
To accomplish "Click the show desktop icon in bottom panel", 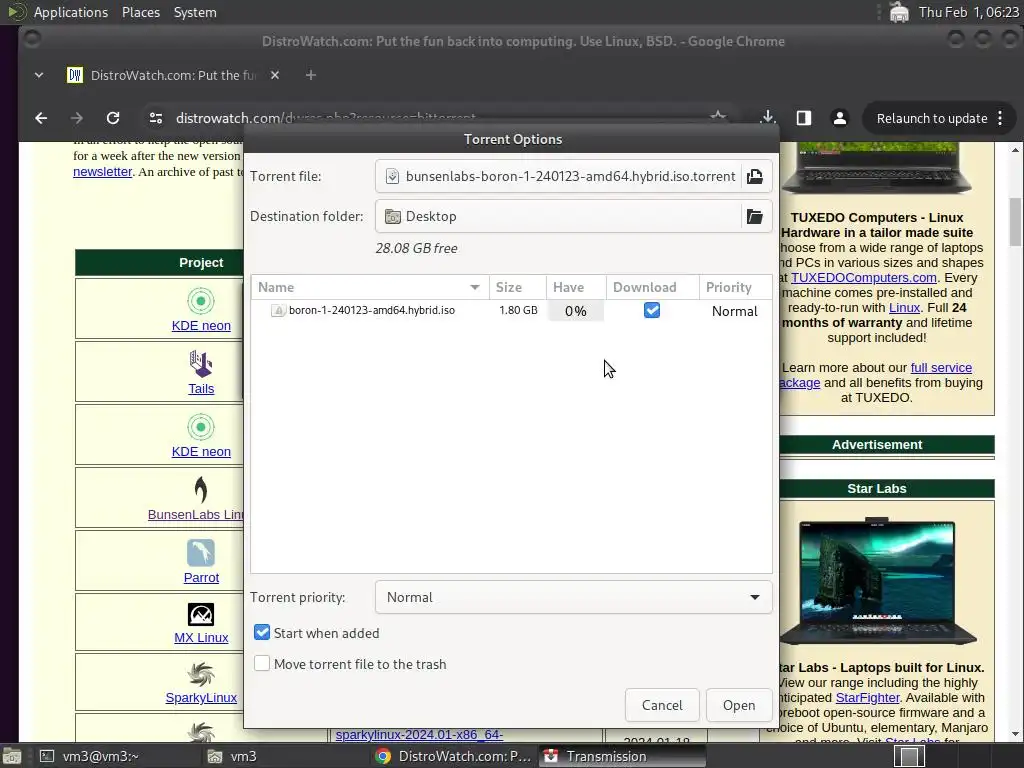I will [11, 756].
